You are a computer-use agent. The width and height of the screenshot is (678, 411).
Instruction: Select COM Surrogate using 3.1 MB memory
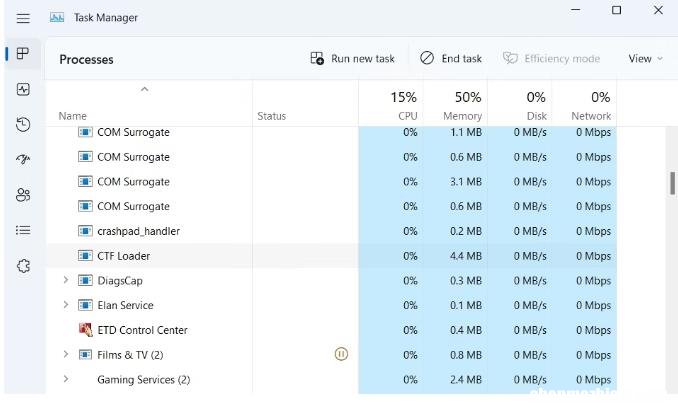coord(331,182)
